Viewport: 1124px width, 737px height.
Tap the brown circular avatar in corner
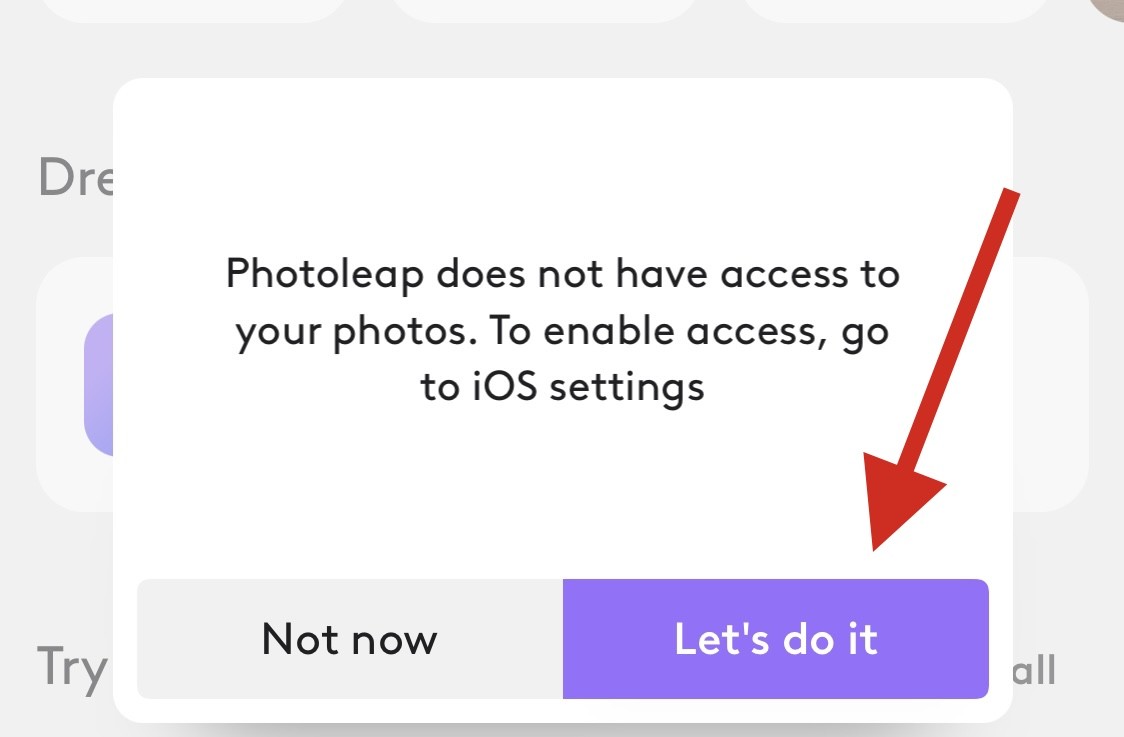(1108, 8)
